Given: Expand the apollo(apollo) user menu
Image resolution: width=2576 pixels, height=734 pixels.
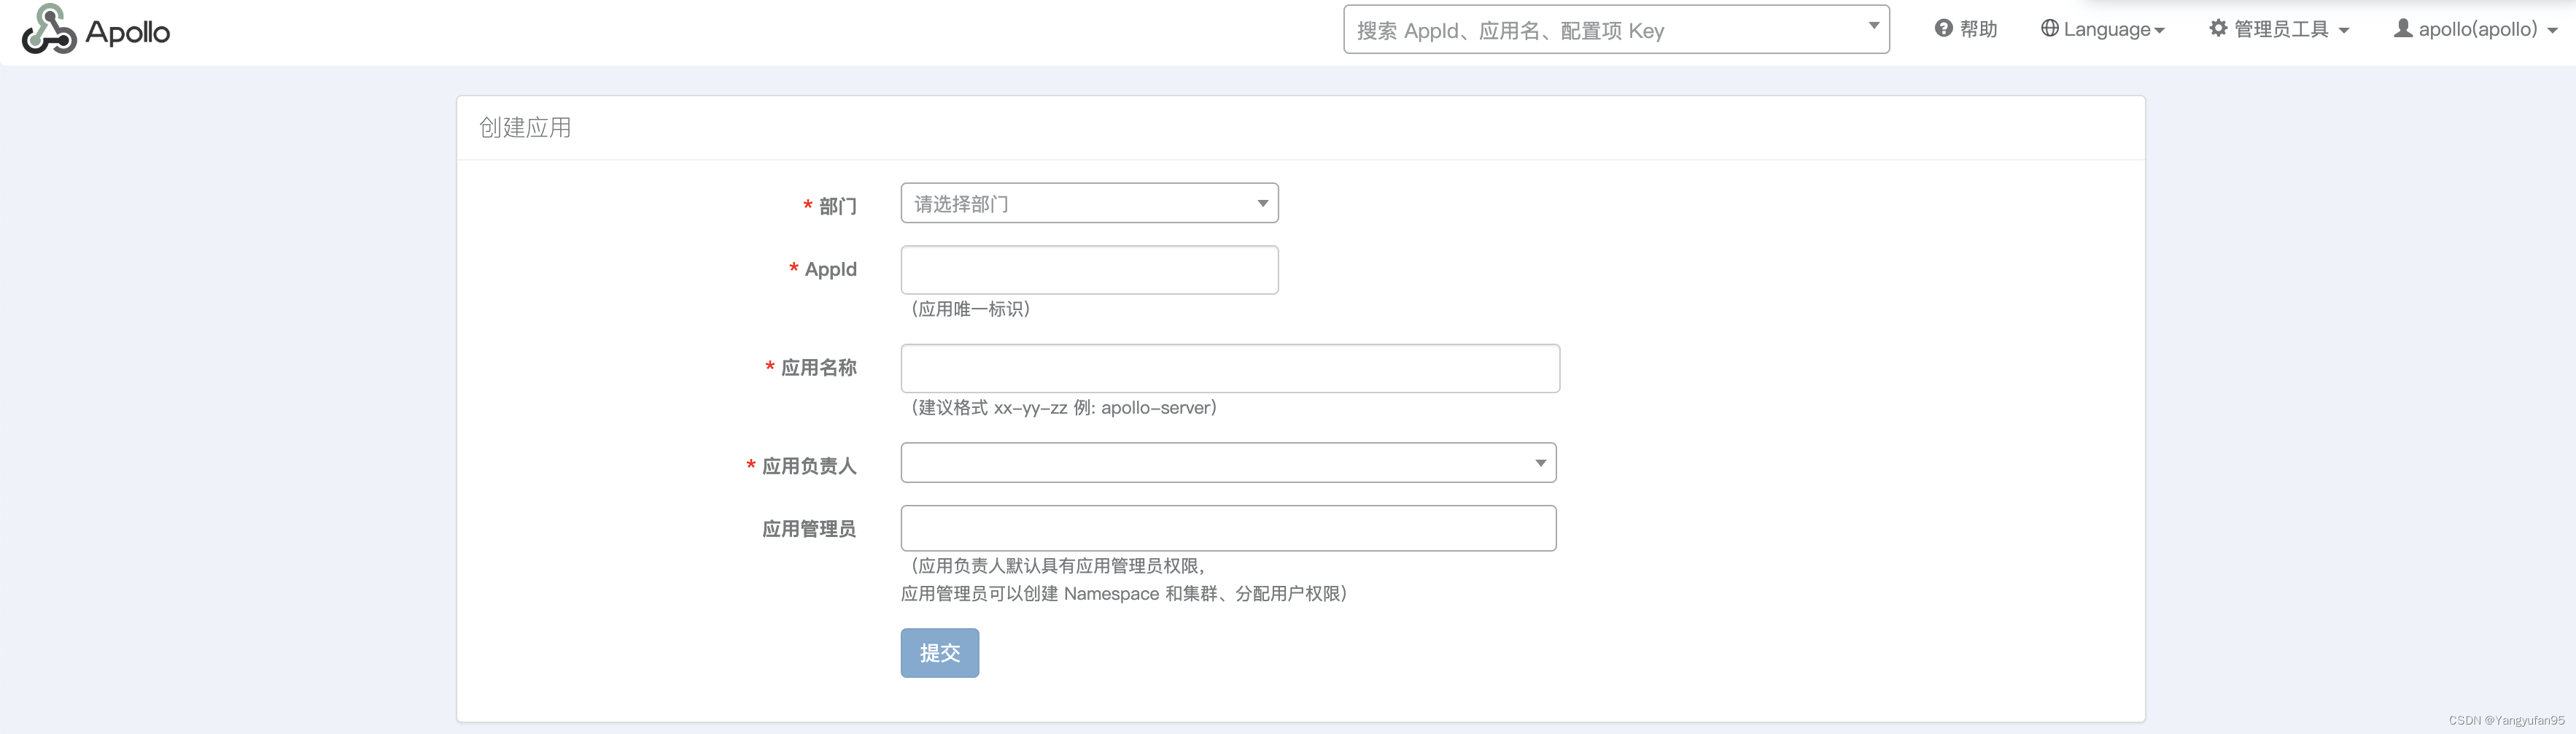Looking at the screenshot, I should coord(2476,28).
